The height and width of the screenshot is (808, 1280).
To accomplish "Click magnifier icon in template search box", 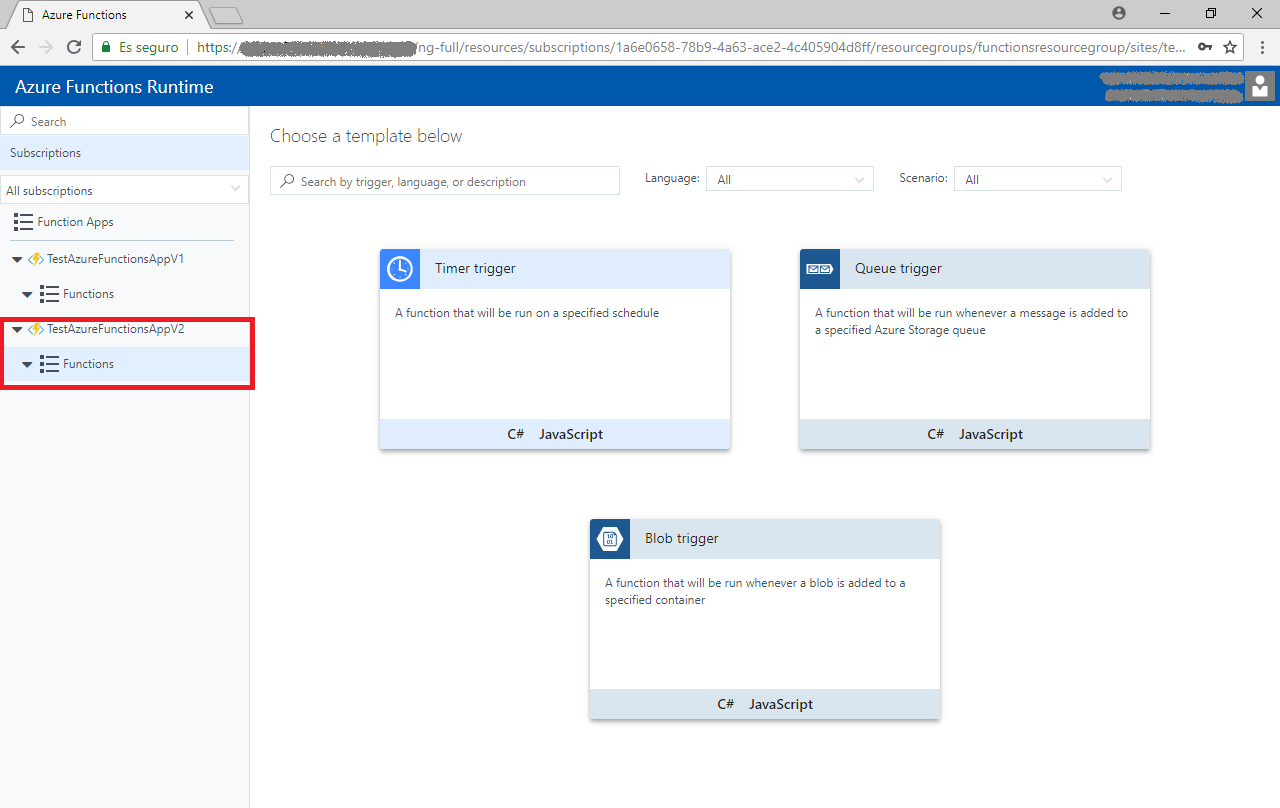I will click(x=288, y=182).
